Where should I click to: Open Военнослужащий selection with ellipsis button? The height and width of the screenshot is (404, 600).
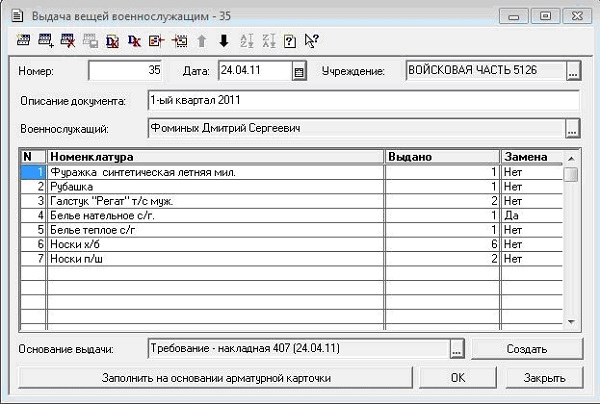pos(572,129)
